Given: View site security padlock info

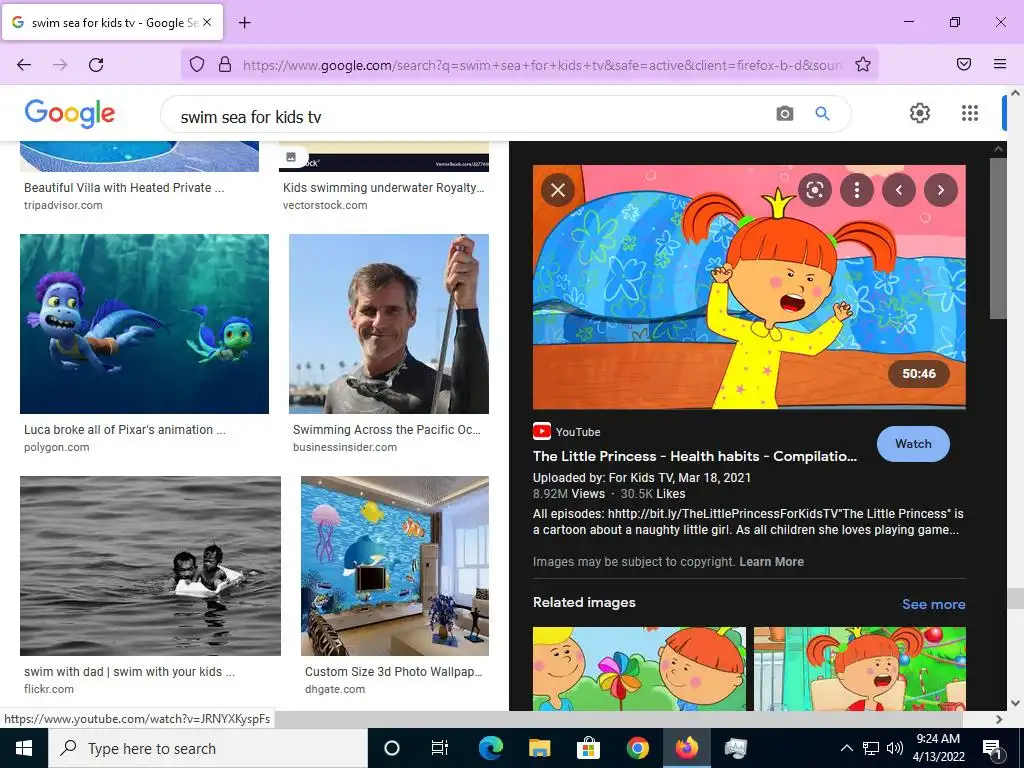Looking at the screenshot, I should pos(225,65).
